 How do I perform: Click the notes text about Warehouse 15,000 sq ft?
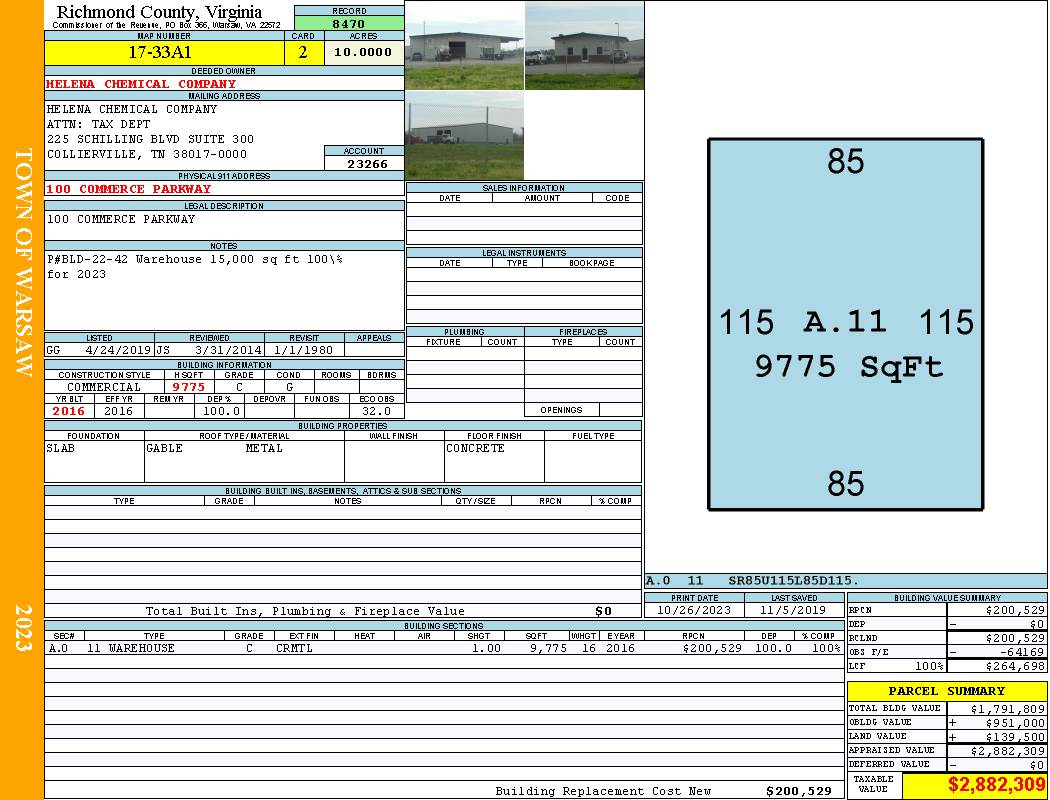194,260
